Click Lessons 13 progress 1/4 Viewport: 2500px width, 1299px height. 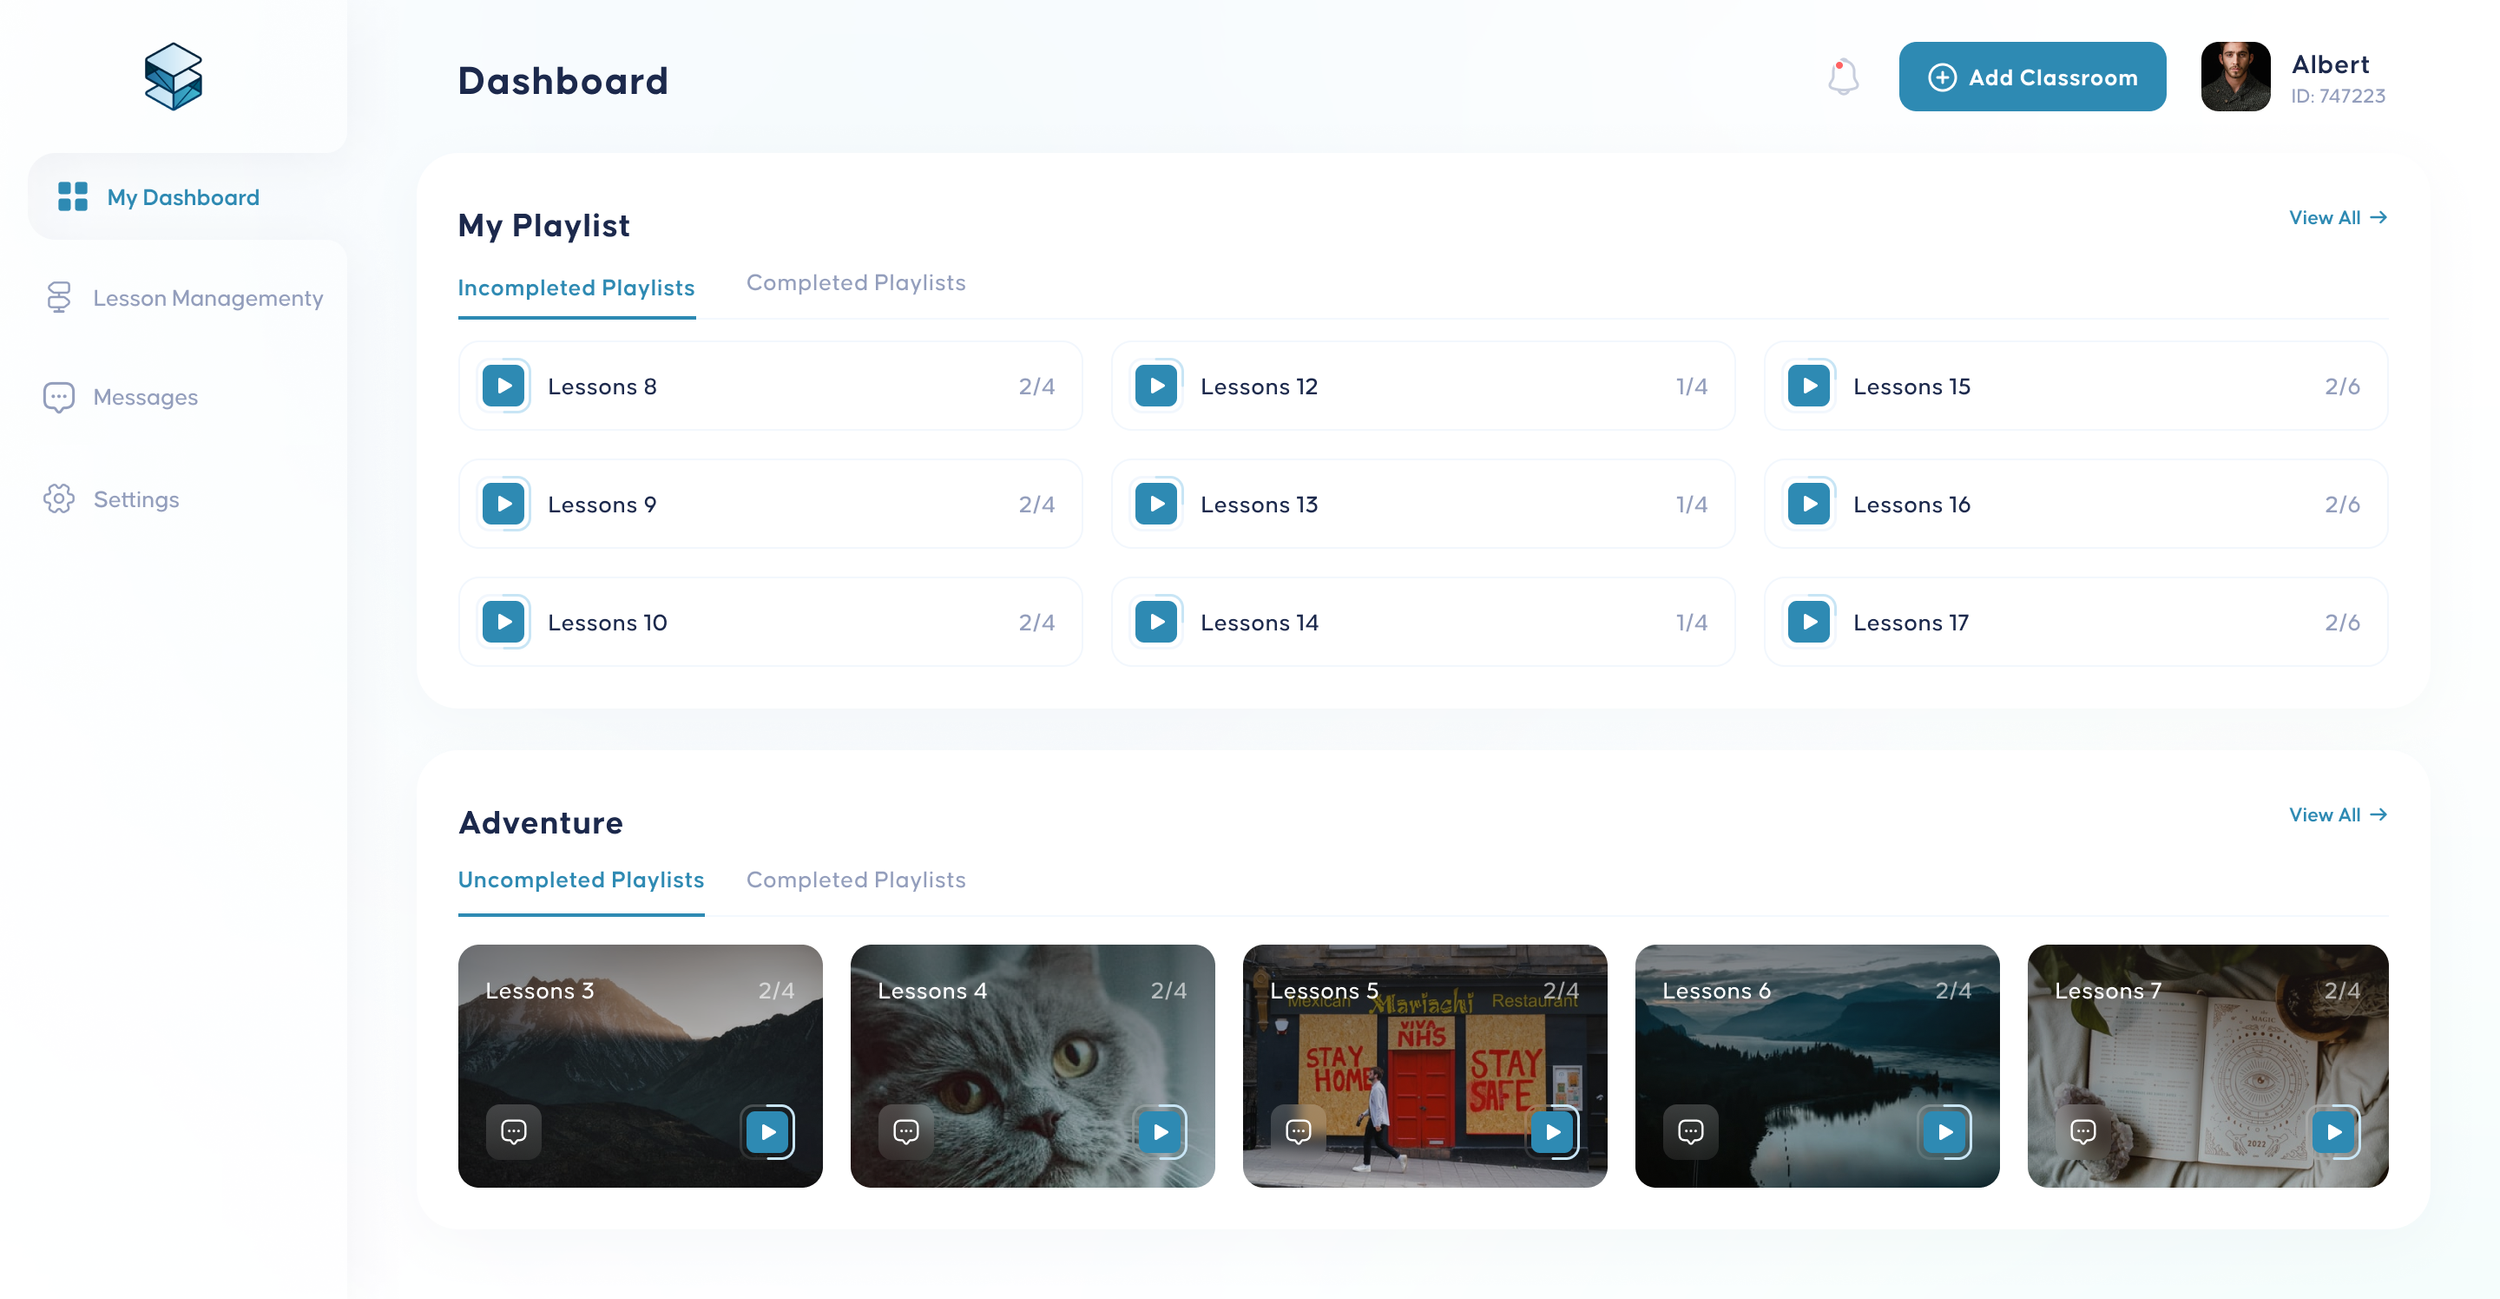tap(1692, 505)
